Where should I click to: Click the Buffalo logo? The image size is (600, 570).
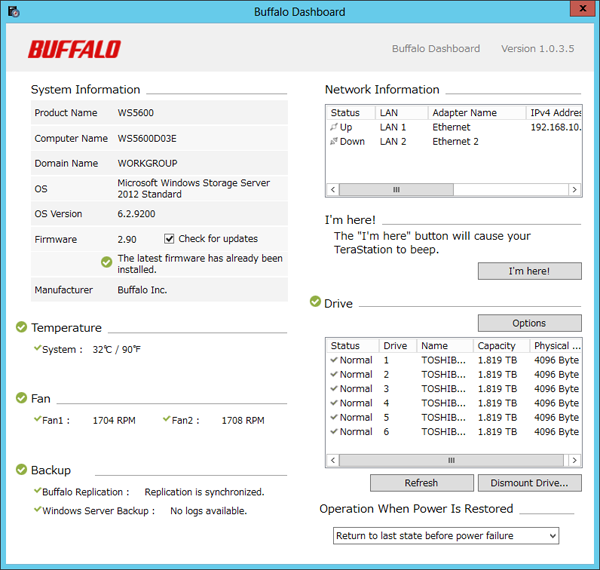point(74,49)
